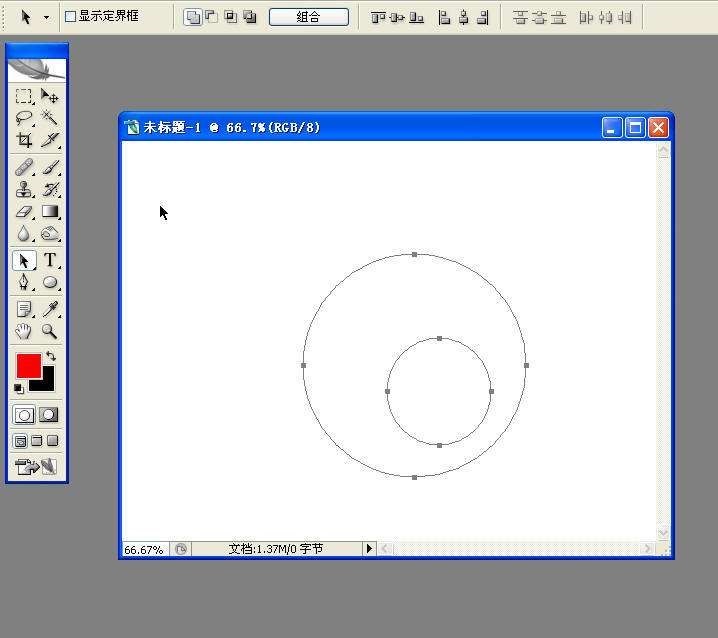Open the red foreground color picker
Screen dimensions: 718x638
click(x=28, y=366)
